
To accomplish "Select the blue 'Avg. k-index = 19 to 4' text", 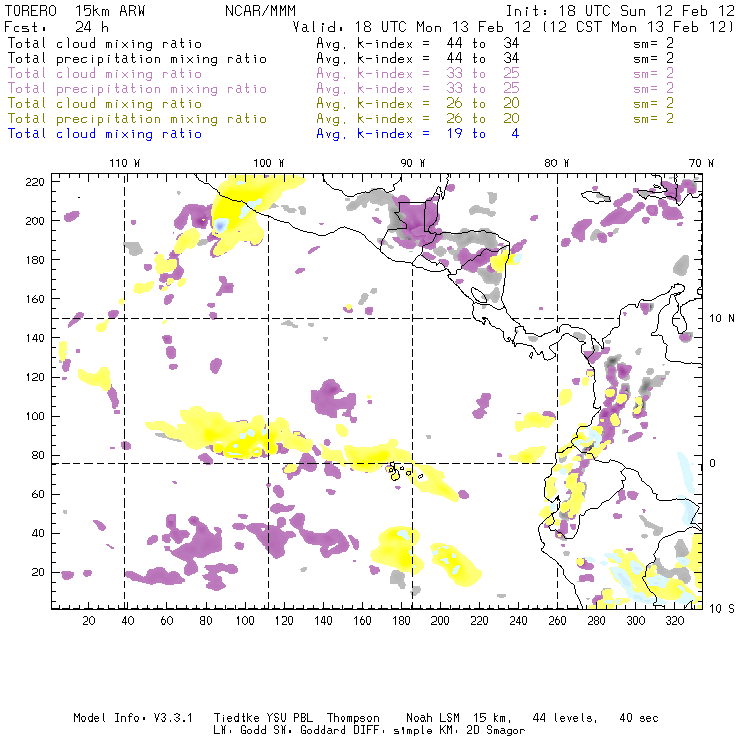I will 418,134.
